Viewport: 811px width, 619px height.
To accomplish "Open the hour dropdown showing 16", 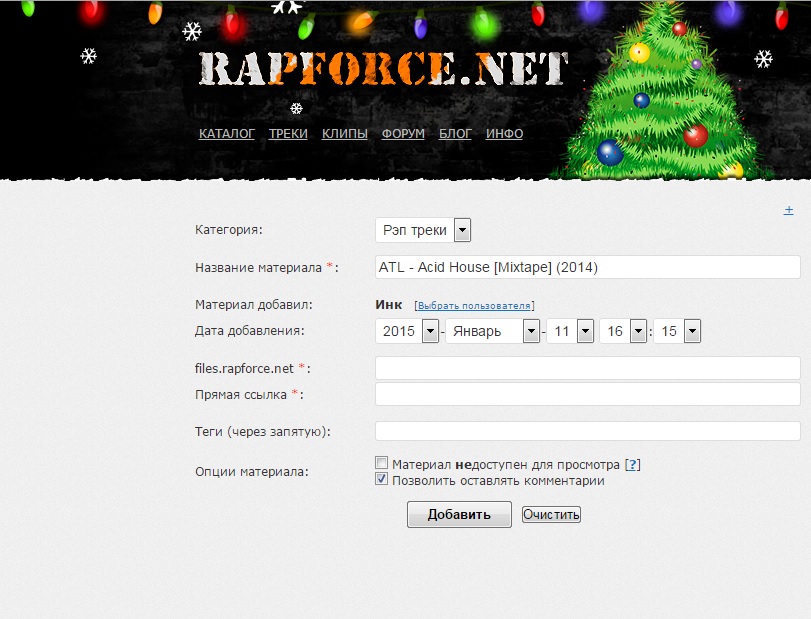I will (623, 331).
